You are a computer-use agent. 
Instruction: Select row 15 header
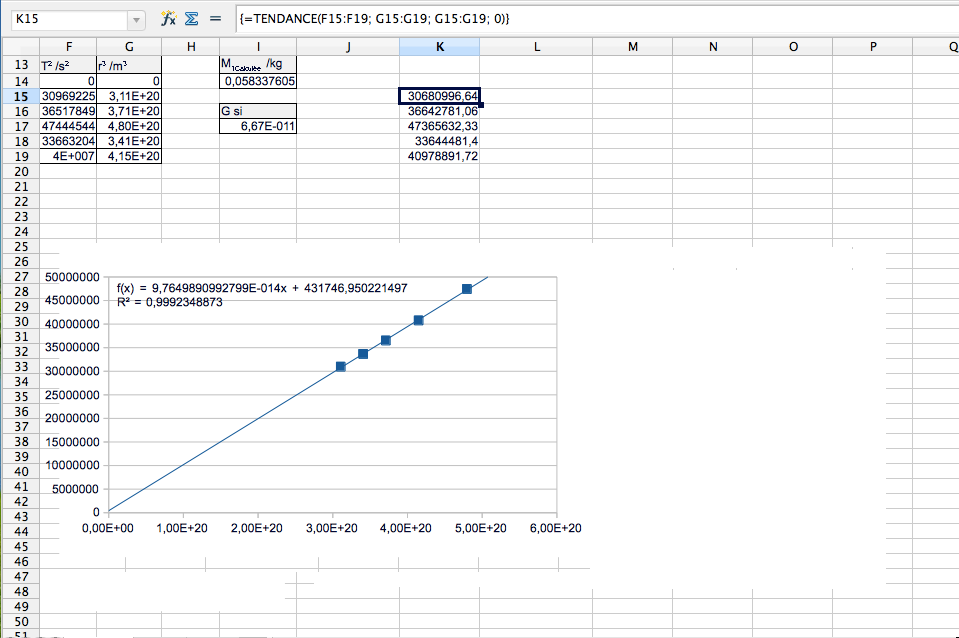coord(19,96)
